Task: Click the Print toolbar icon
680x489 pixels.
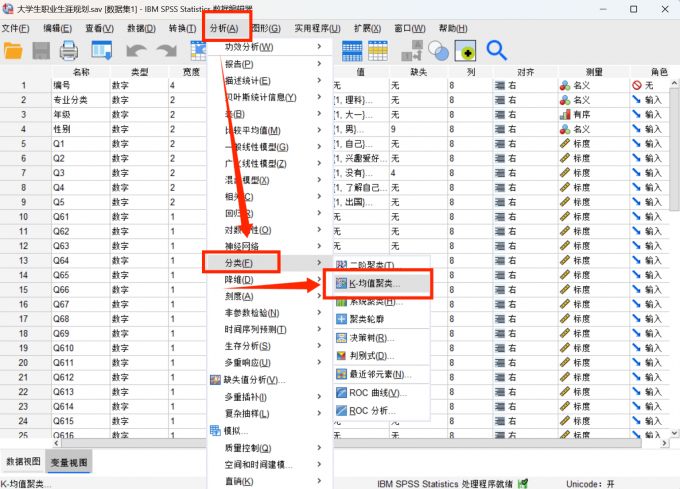Action: (x=69, y=51)
